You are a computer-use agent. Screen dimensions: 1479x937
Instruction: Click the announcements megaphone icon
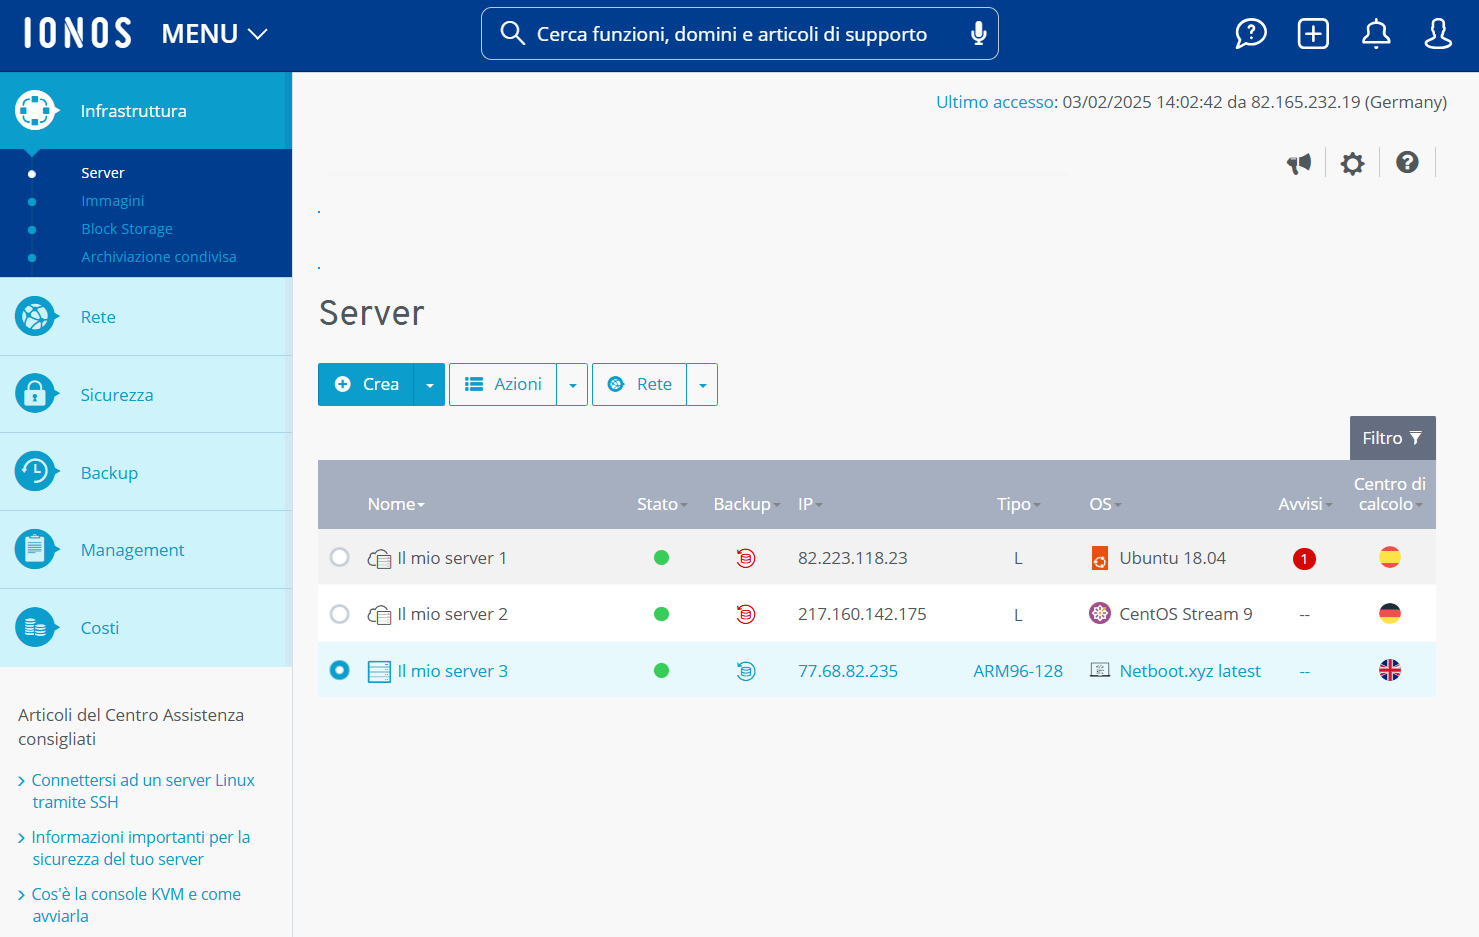click(1299, 163)
